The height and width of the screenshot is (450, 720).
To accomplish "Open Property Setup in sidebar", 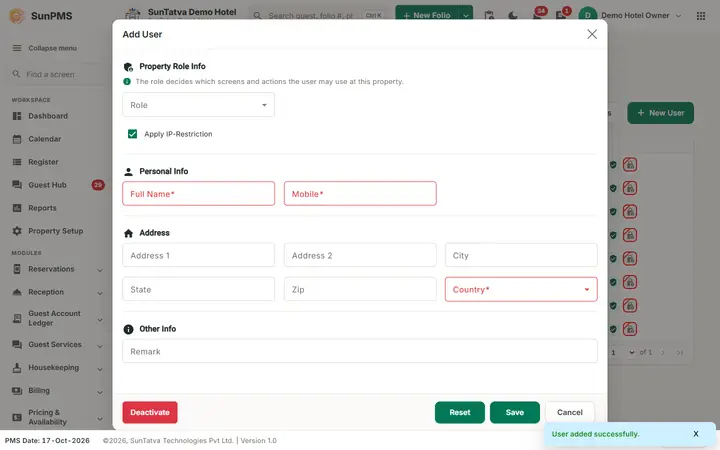I will point(56,231).
